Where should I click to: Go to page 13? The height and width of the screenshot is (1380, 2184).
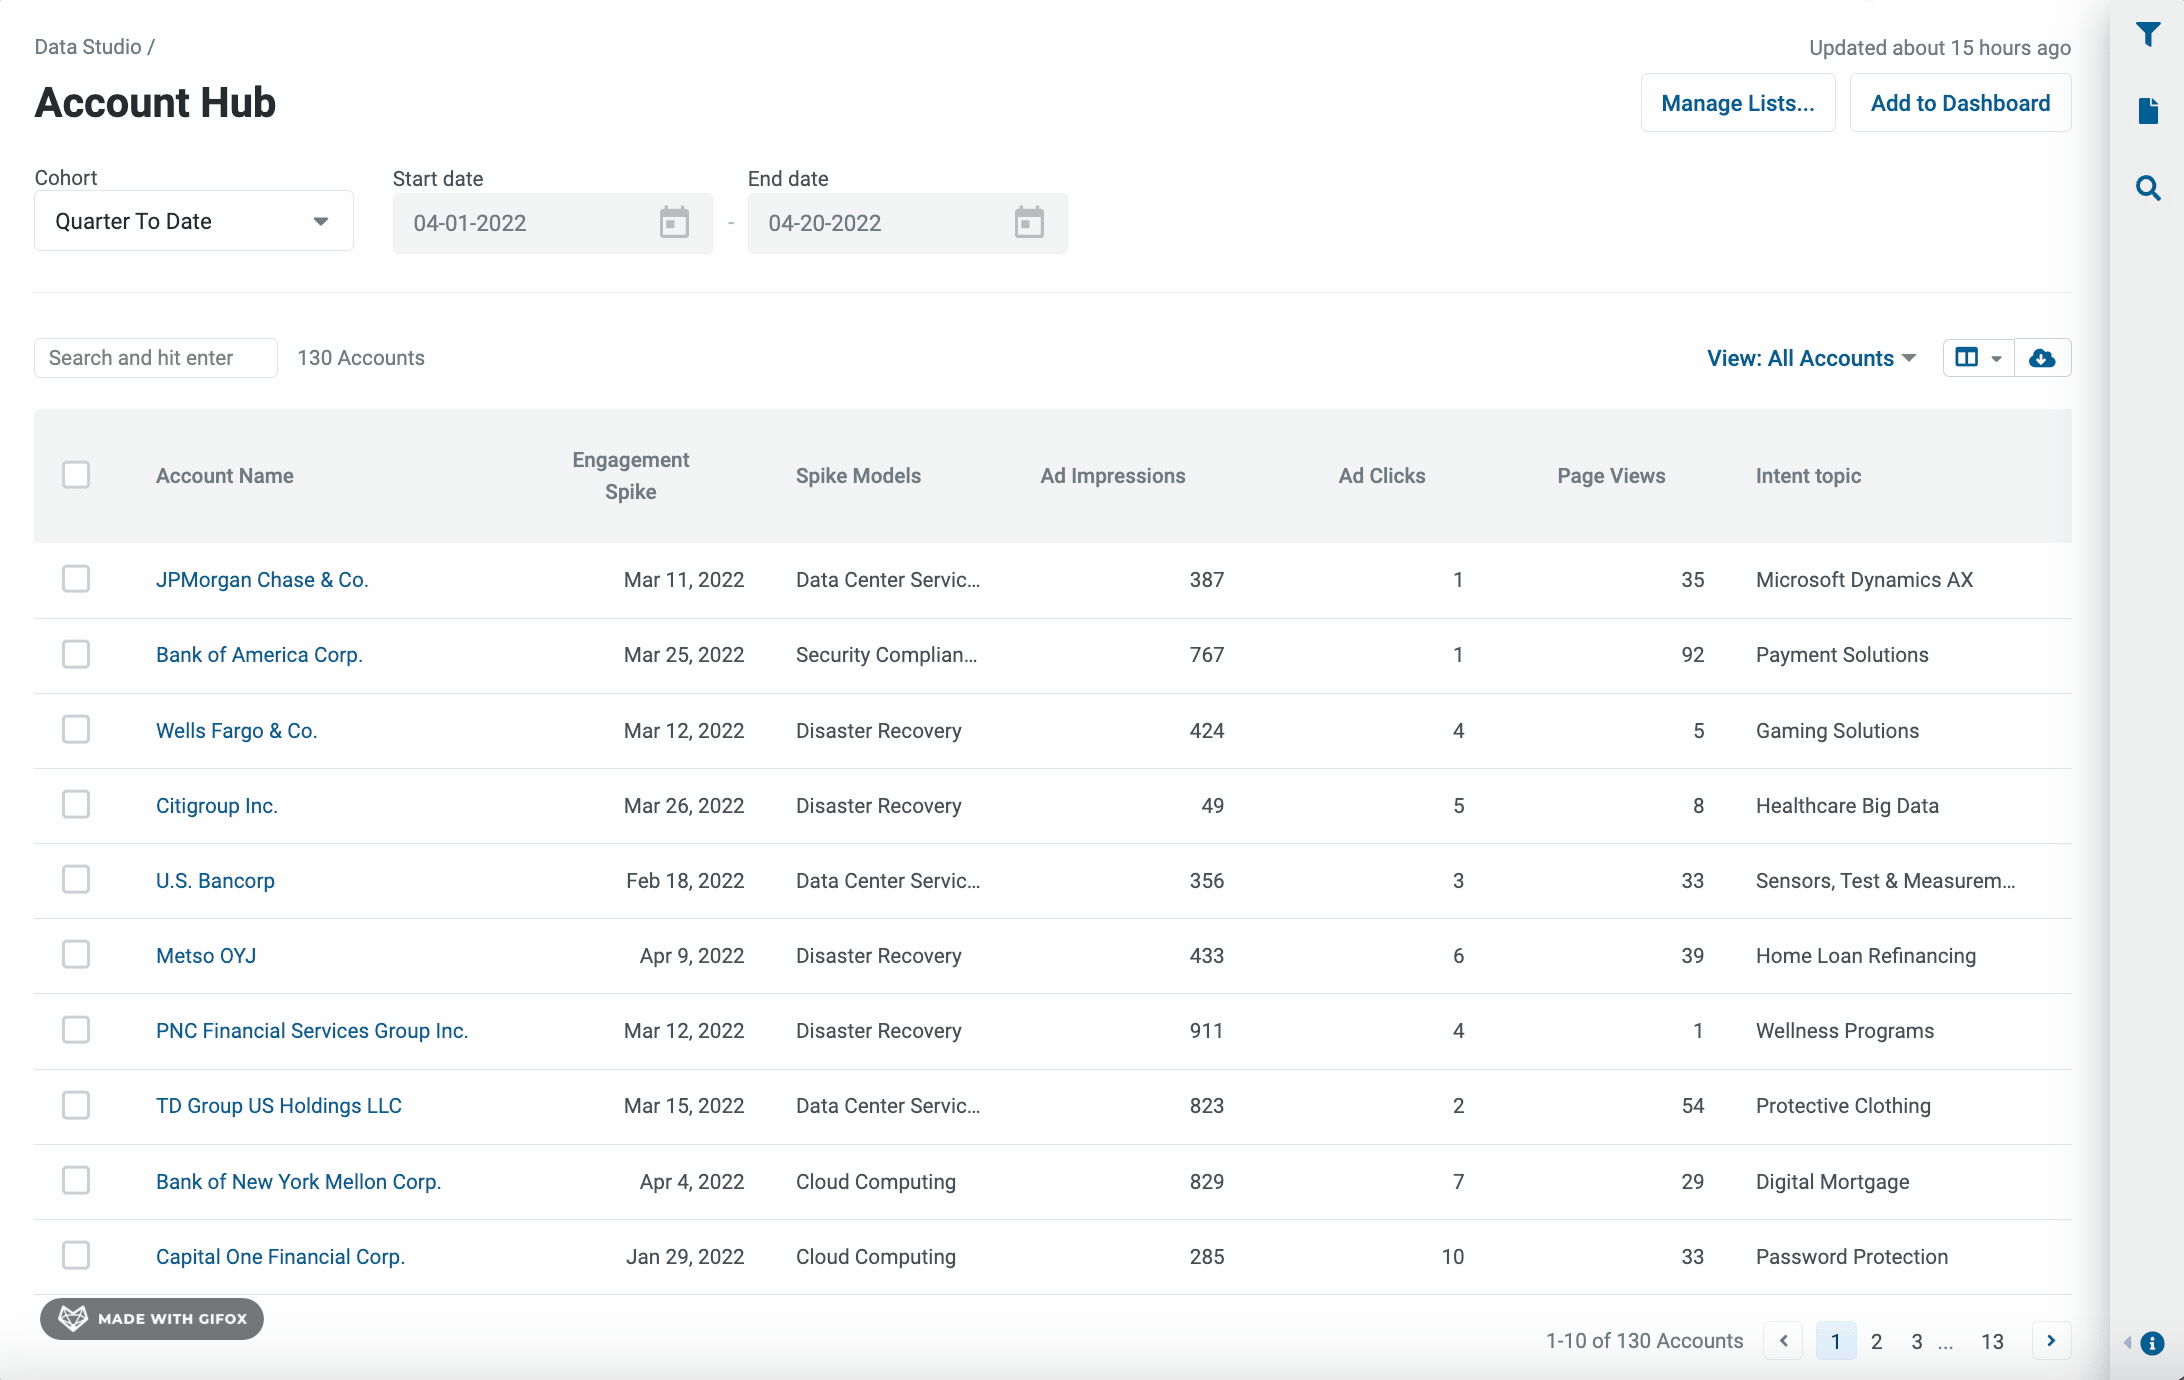1993,1341
